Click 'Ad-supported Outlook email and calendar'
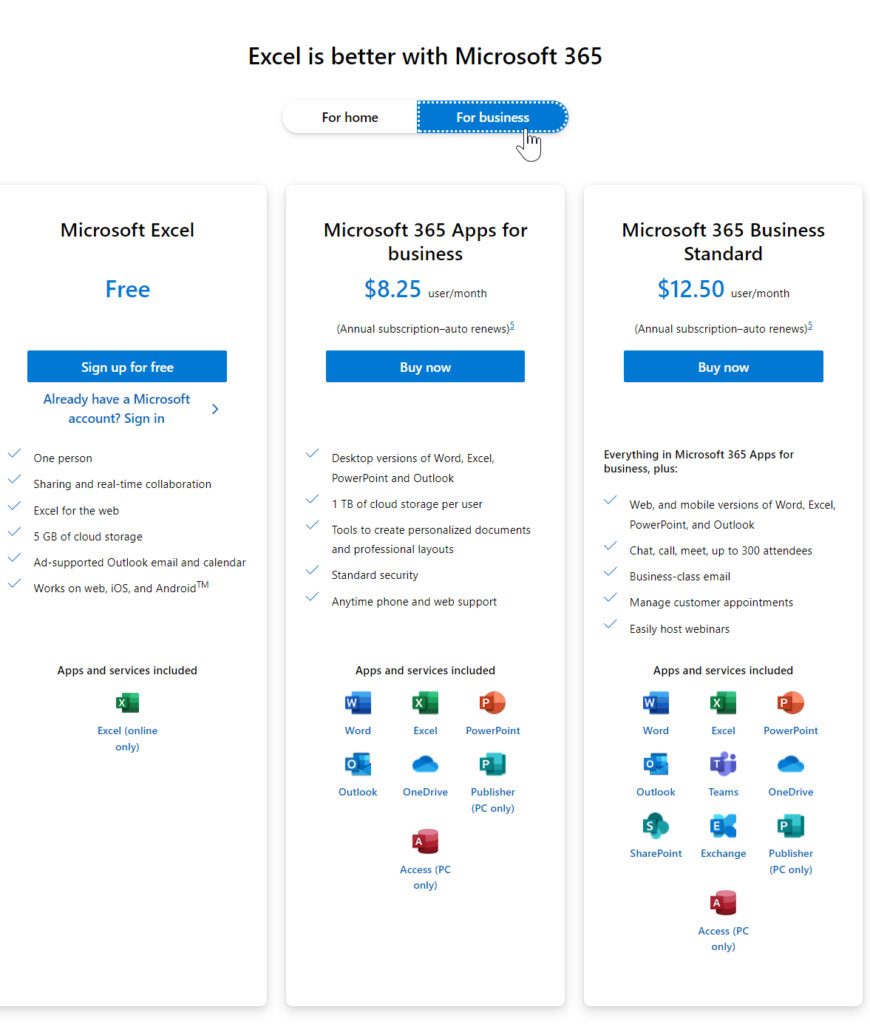This screenshot has width=870, height=1024. 140,562
